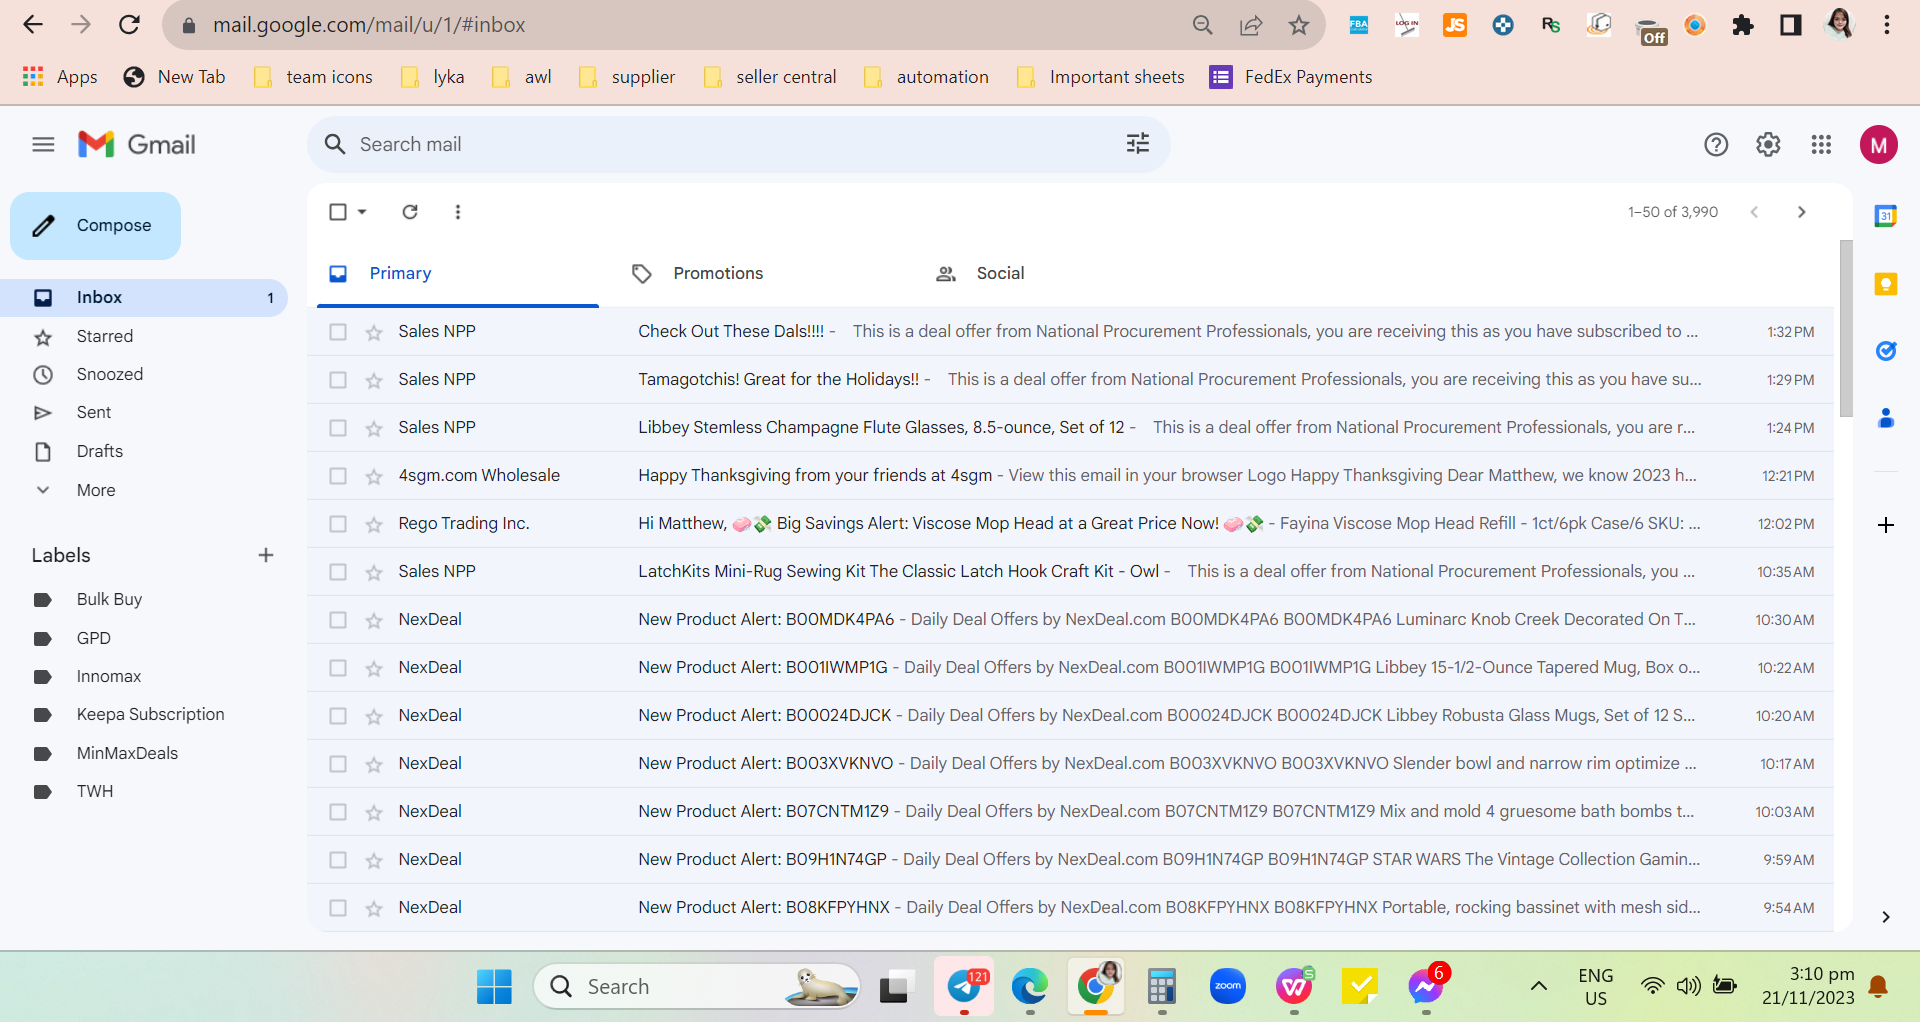
Task: Show hidden system tray icons chevron
Action: click(1539, 987)
